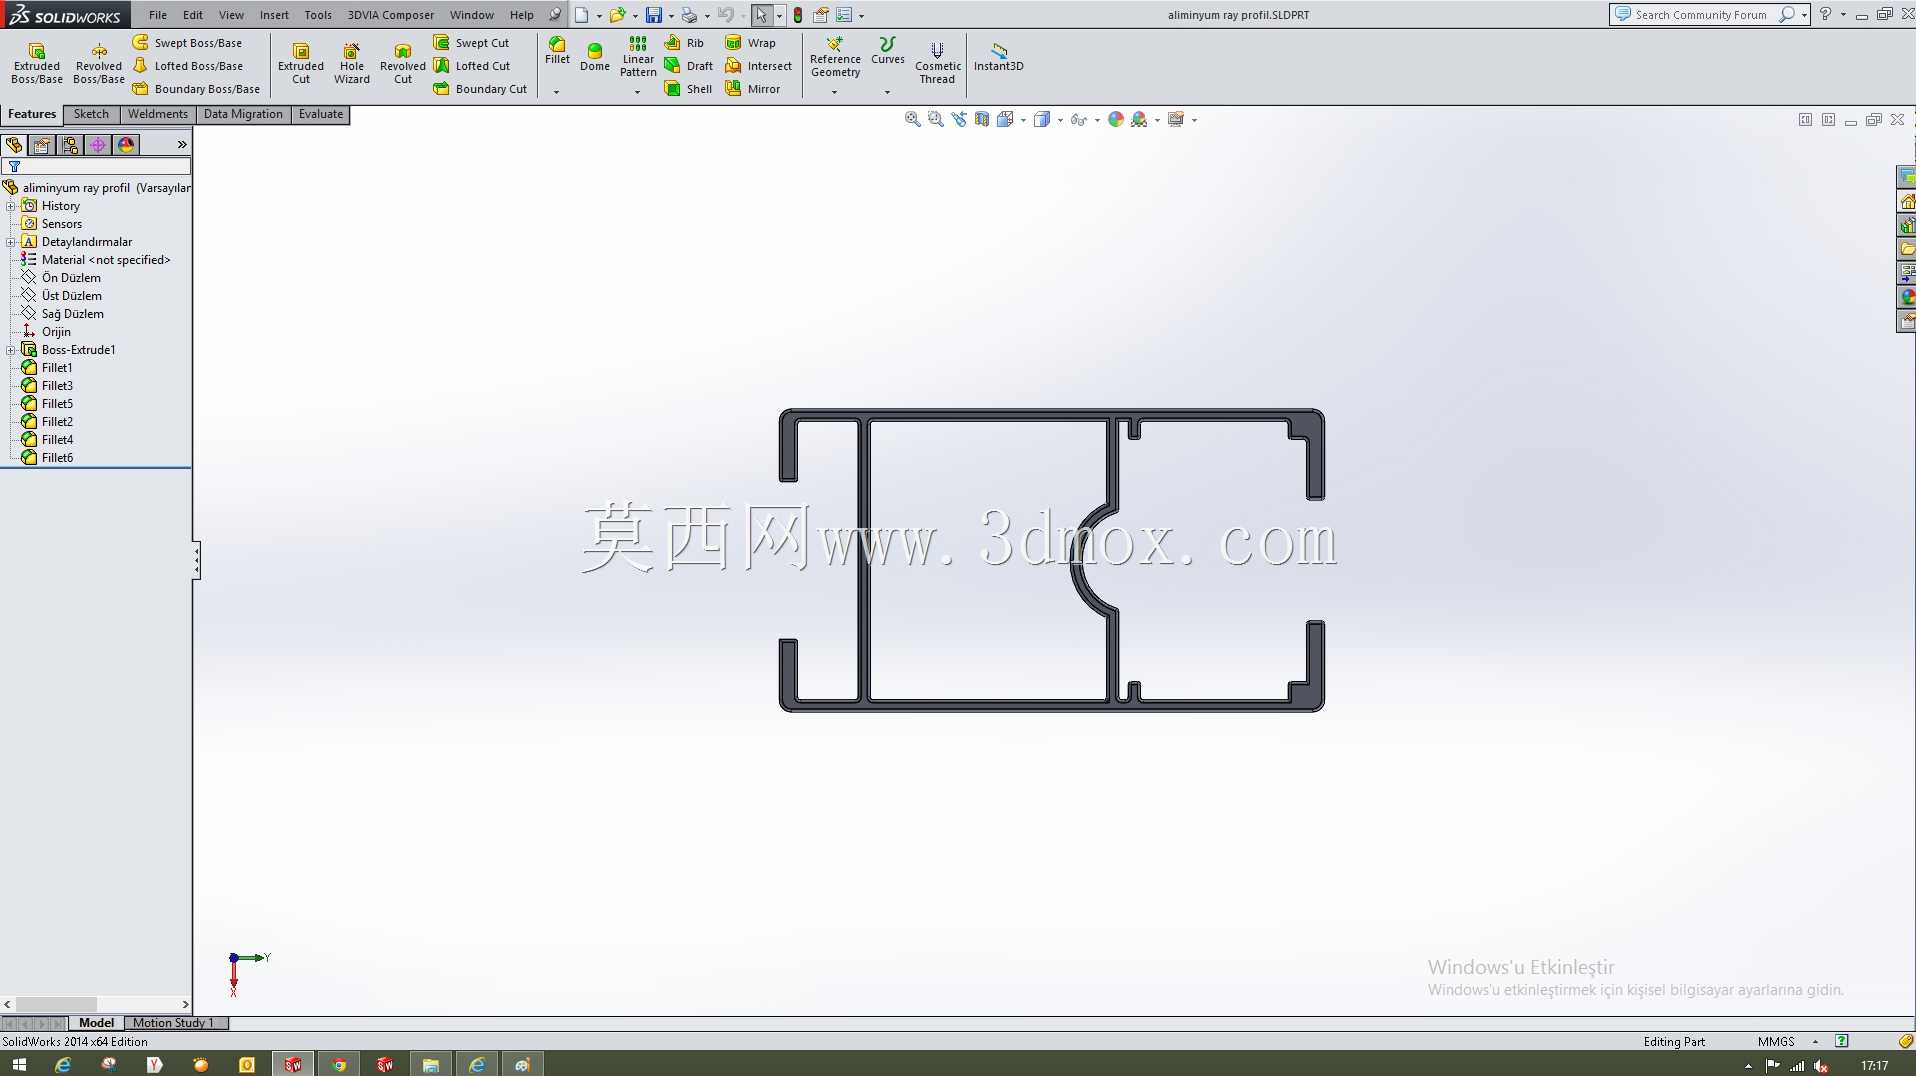Open Reference Geometry tools
This screenshot has width=1916, height=1076.
835,57
